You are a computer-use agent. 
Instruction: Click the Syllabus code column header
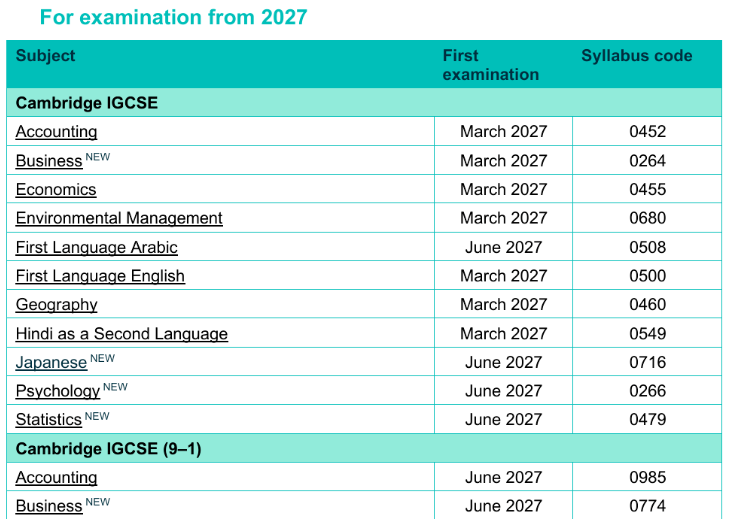(636, 56)
